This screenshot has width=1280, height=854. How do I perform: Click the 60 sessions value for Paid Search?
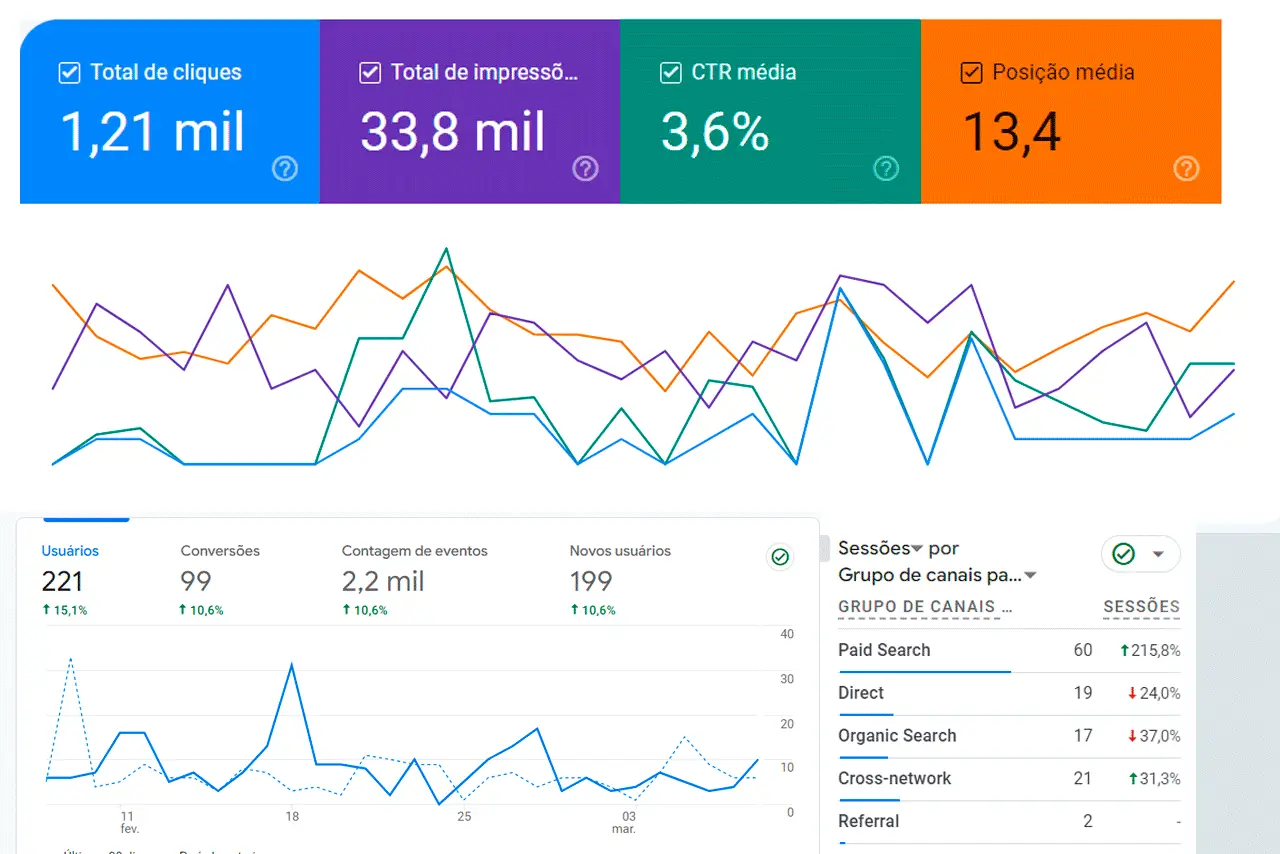[x=1083, y=651]
